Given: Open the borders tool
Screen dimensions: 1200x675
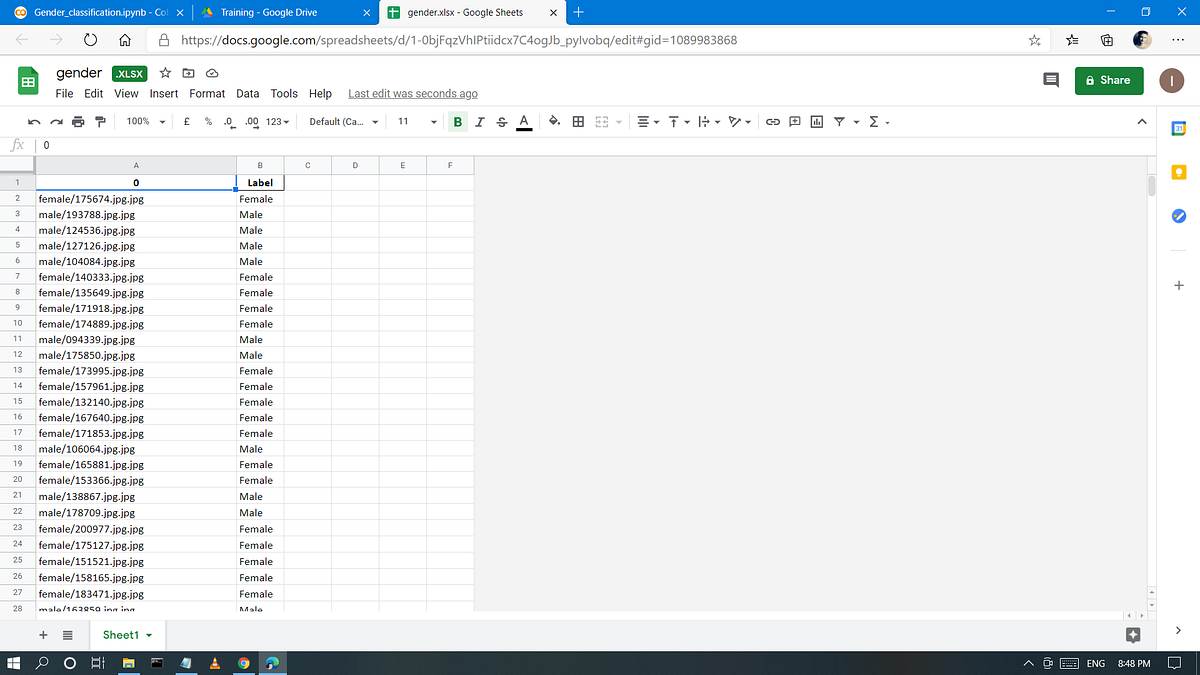Looking at the screenshot, I should [577, 121].
